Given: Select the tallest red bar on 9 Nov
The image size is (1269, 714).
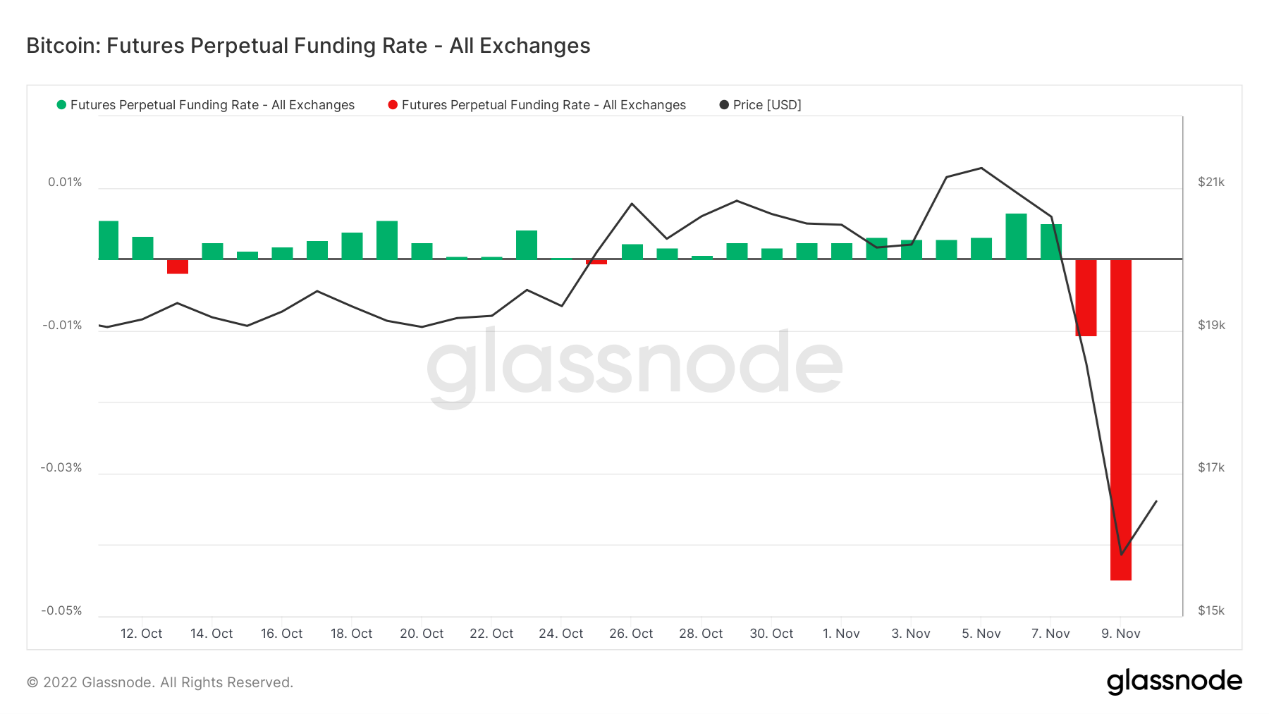Looking at the screenshot, I should (x=1120, y=419).
